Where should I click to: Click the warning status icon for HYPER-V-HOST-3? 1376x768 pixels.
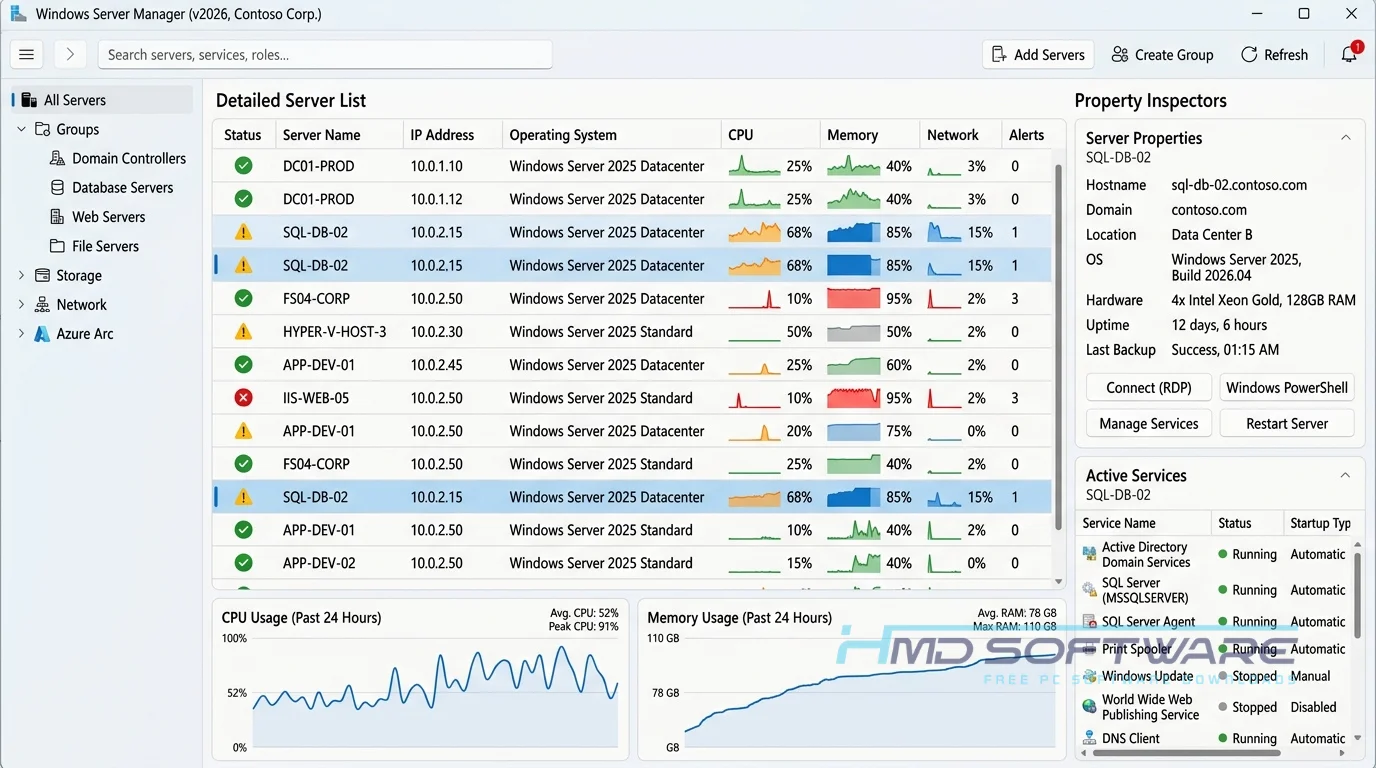[243, 331]
